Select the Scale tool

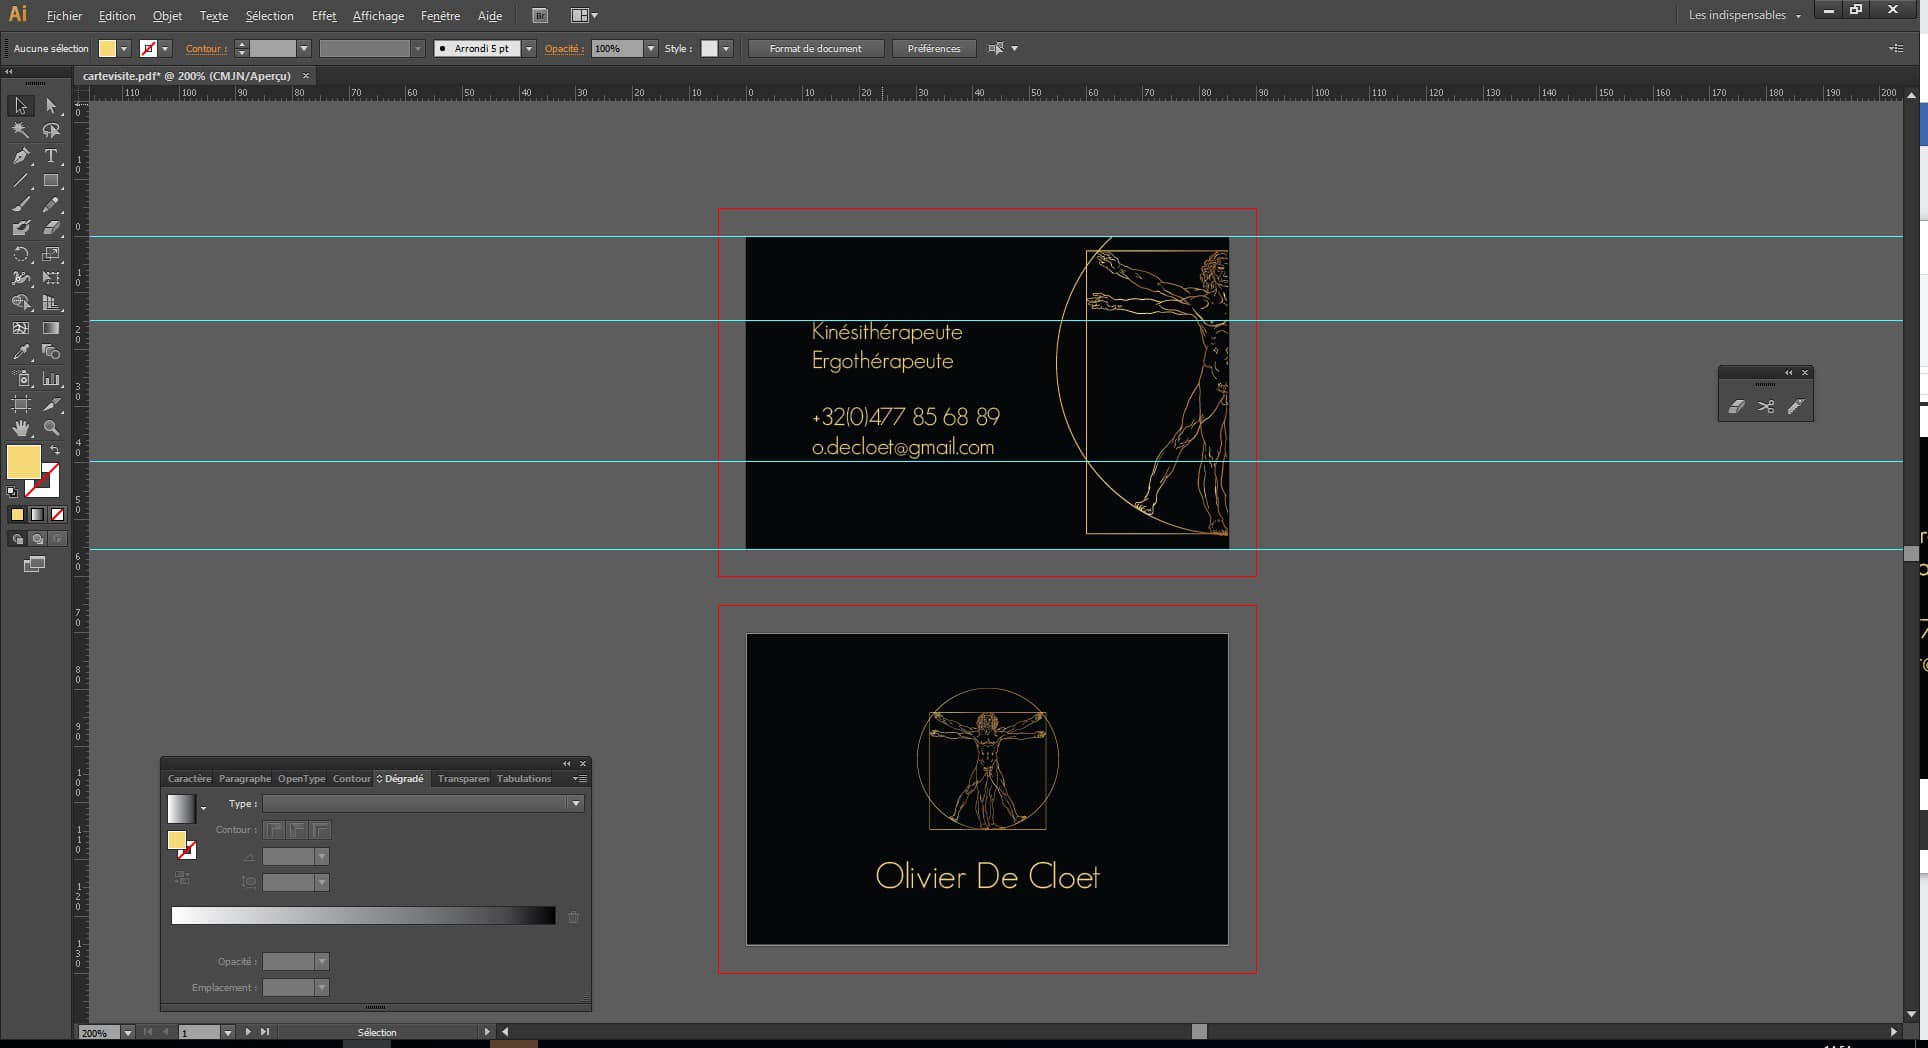(x=51, y=254)
